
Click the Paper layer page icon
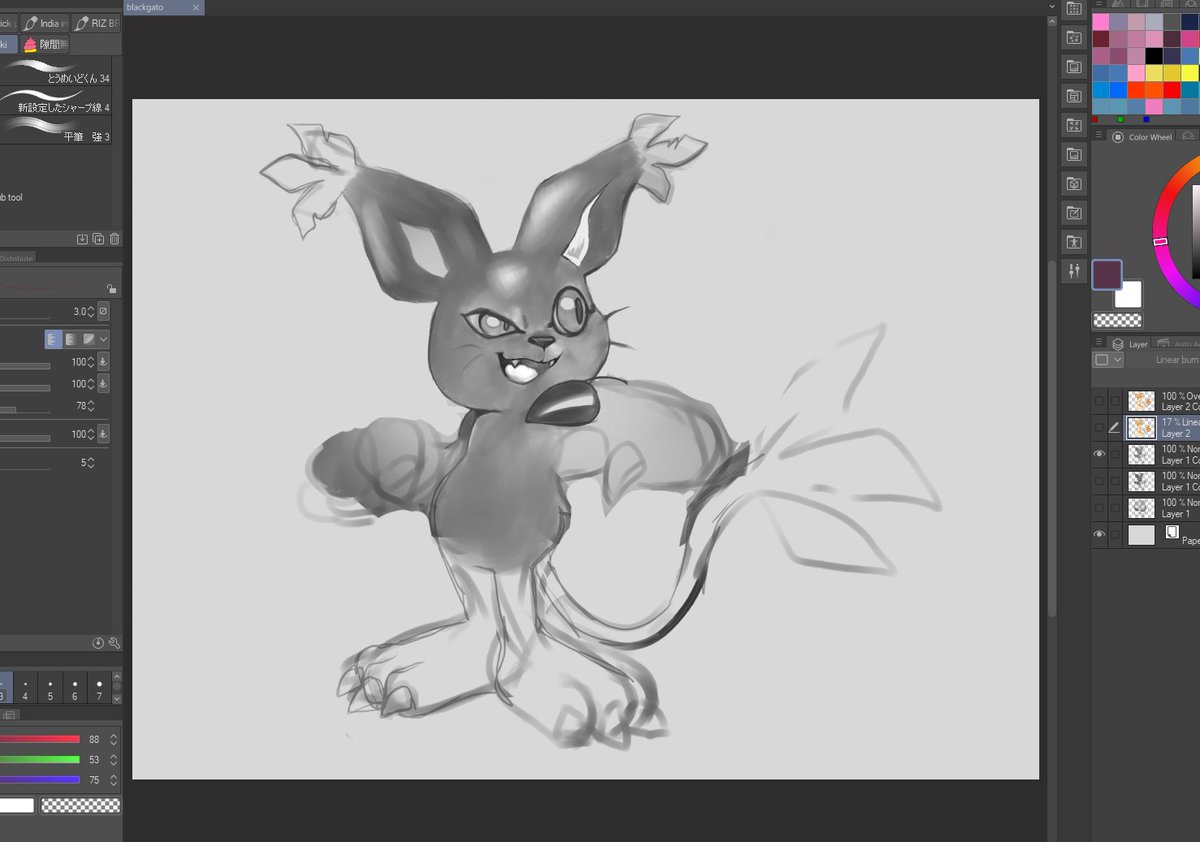[1172, 532]
